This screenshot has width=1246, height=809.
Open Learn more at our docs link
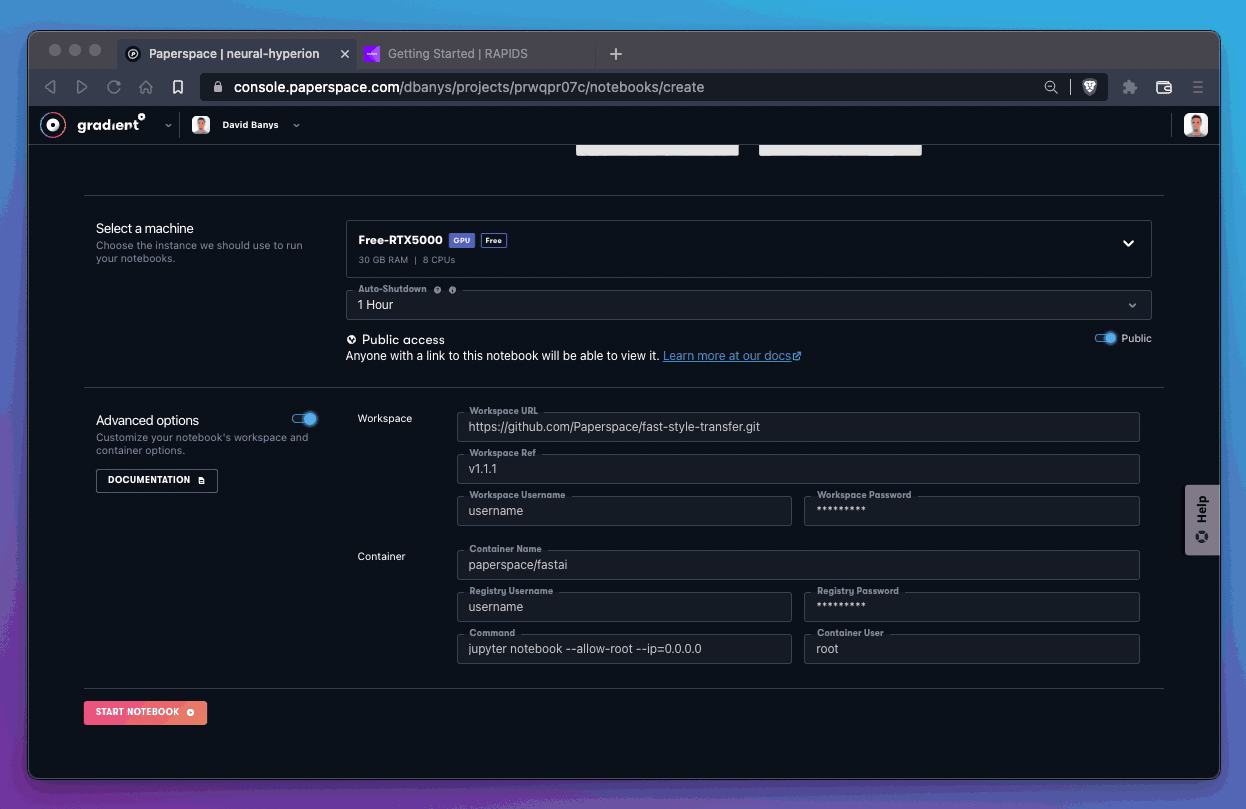tap(732, 356)
